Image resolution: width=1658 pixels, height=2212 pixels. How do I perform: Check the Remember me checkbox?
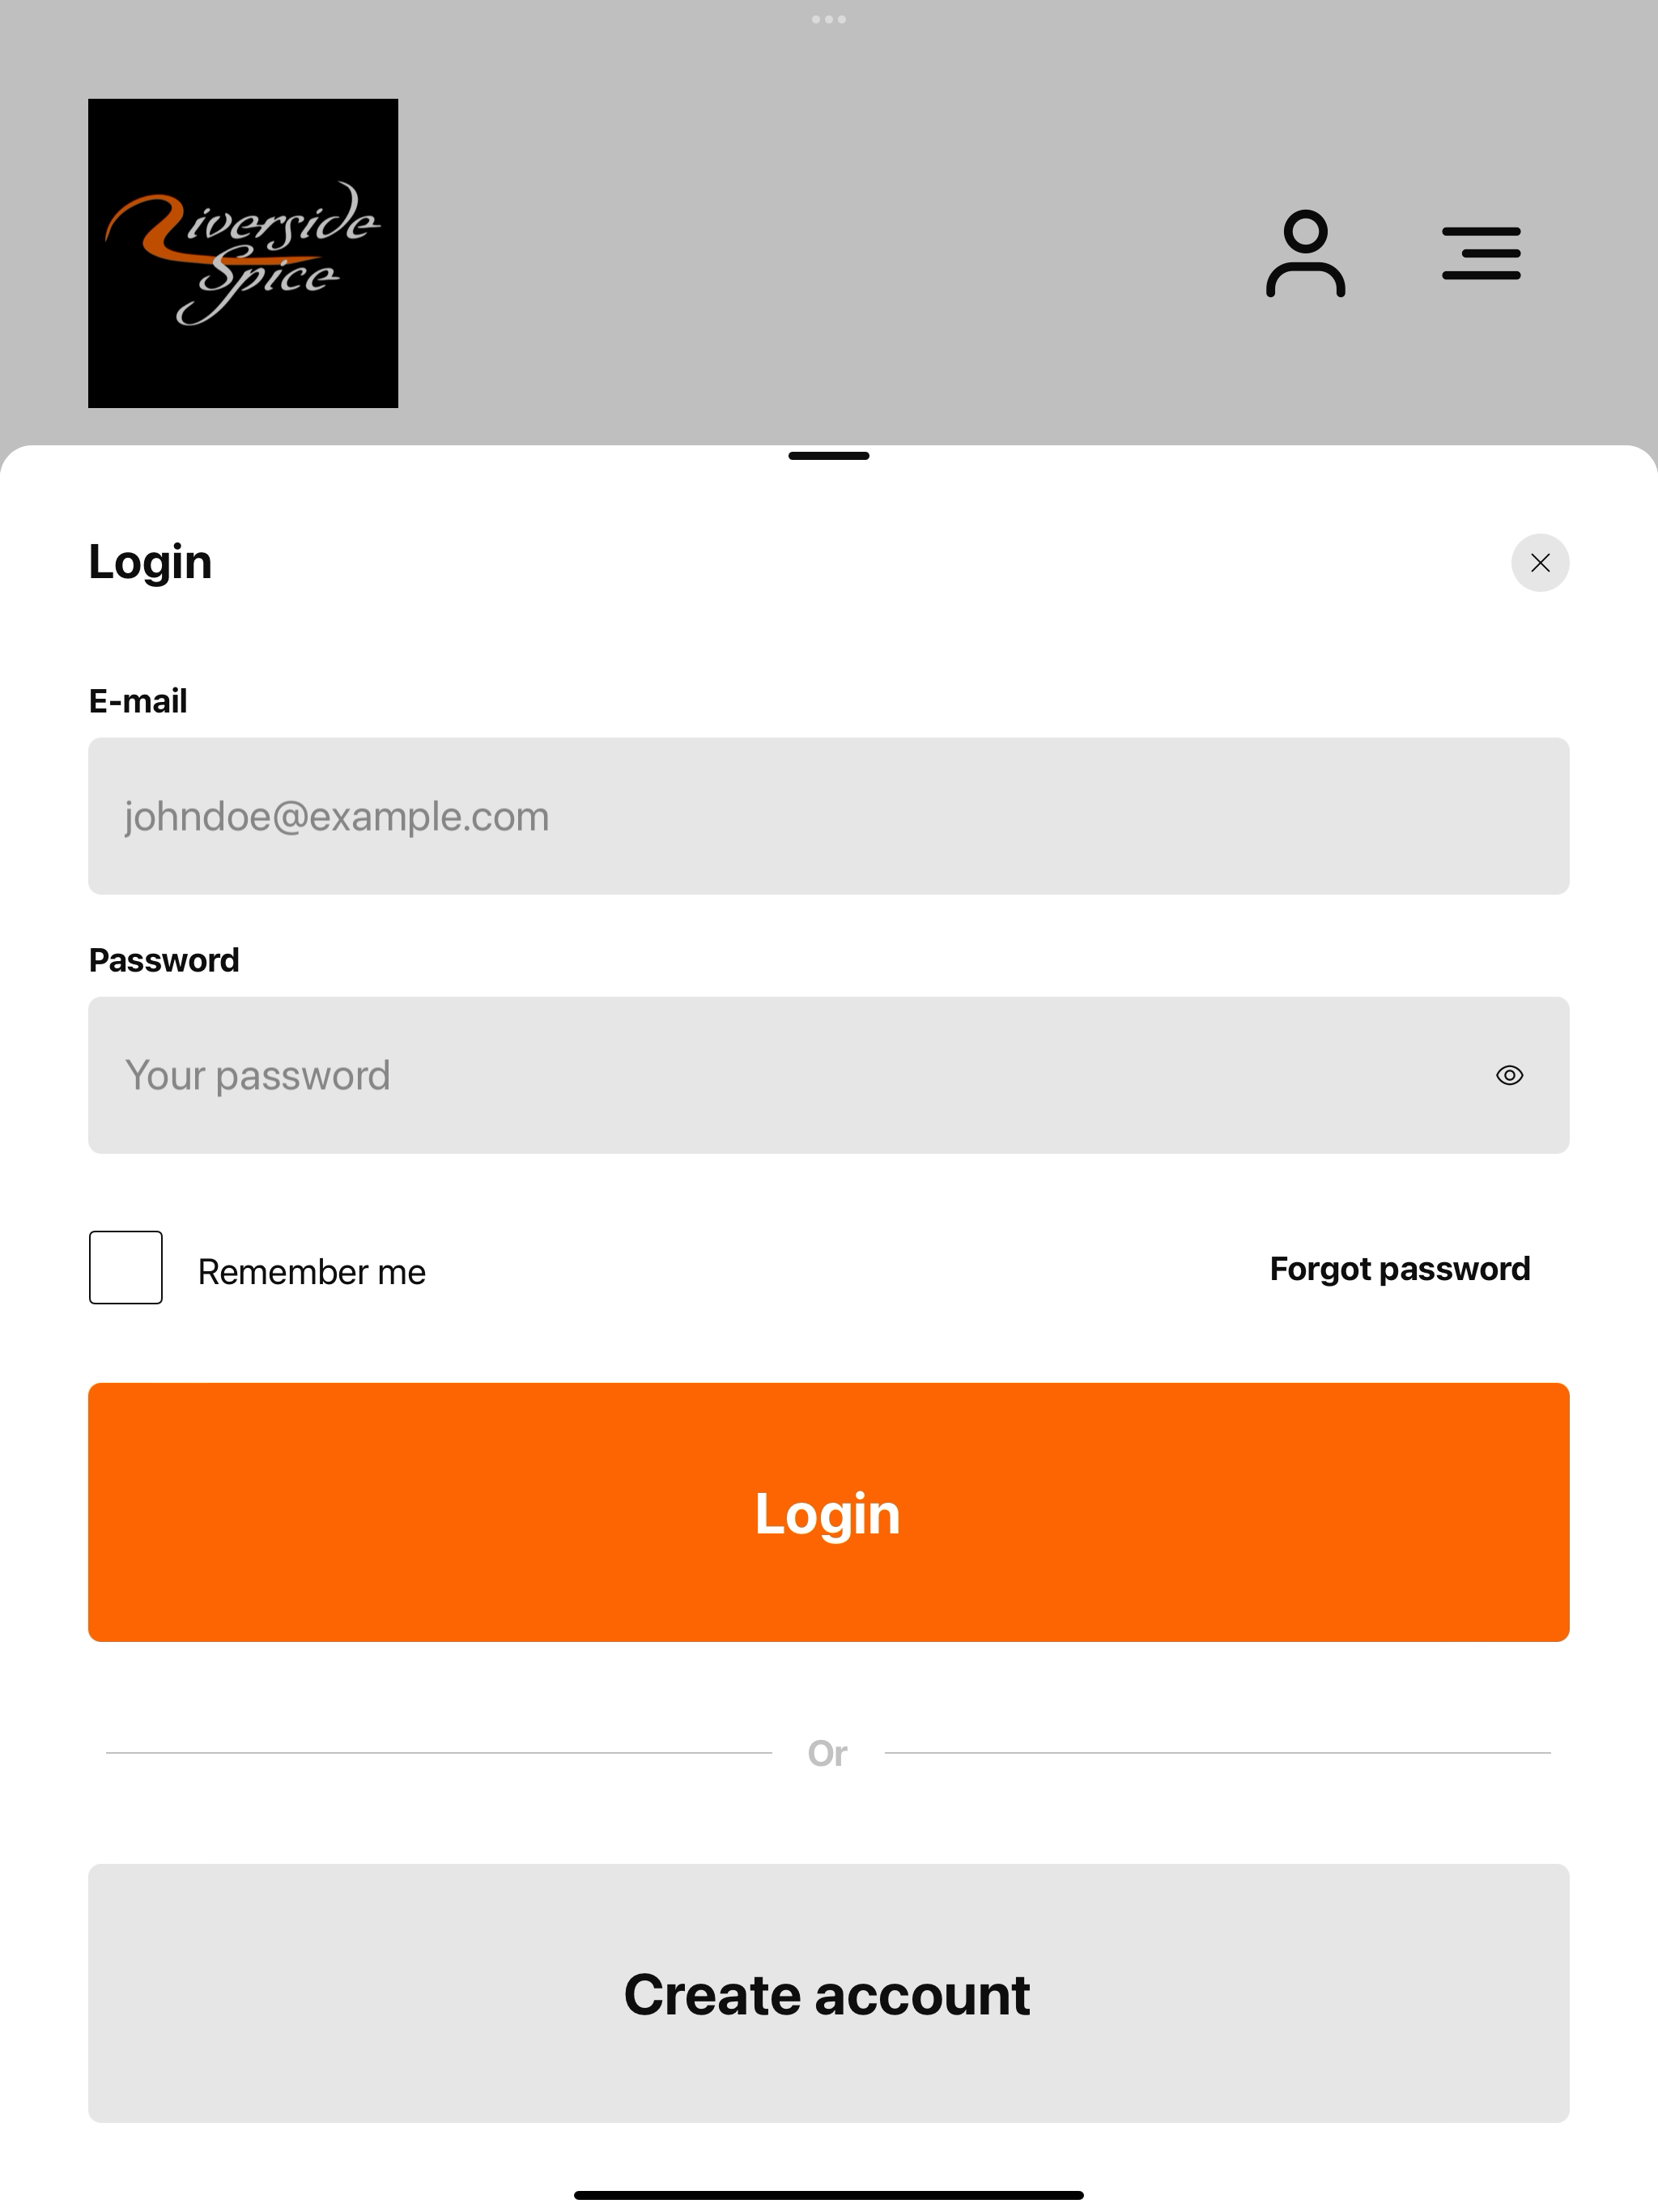[x=126, y=1268]
